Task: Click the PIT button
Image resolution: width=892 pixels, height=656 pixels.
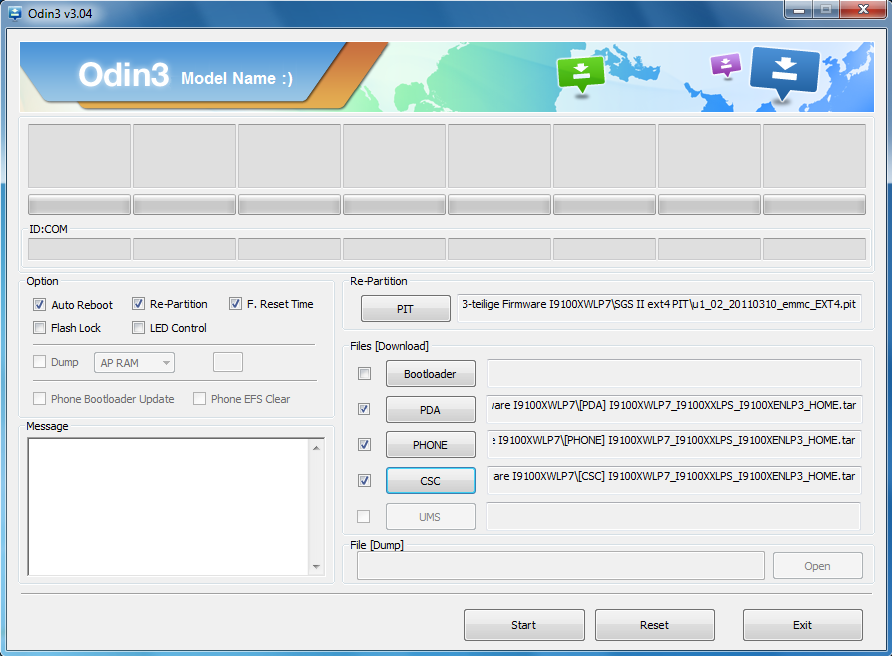Action: tap(406, 309)
